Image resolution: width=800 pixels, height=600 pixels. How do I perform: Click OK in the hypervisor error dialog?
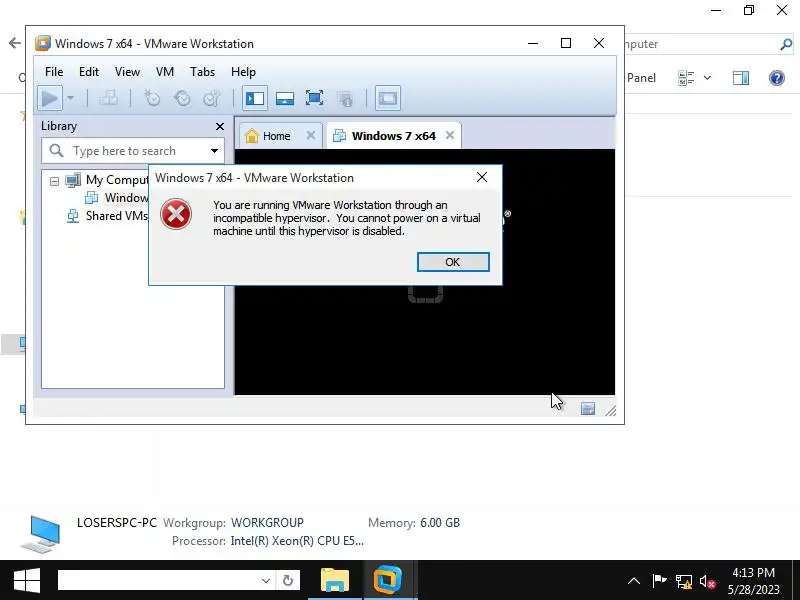pyautogui.click(x=453, y=262)
